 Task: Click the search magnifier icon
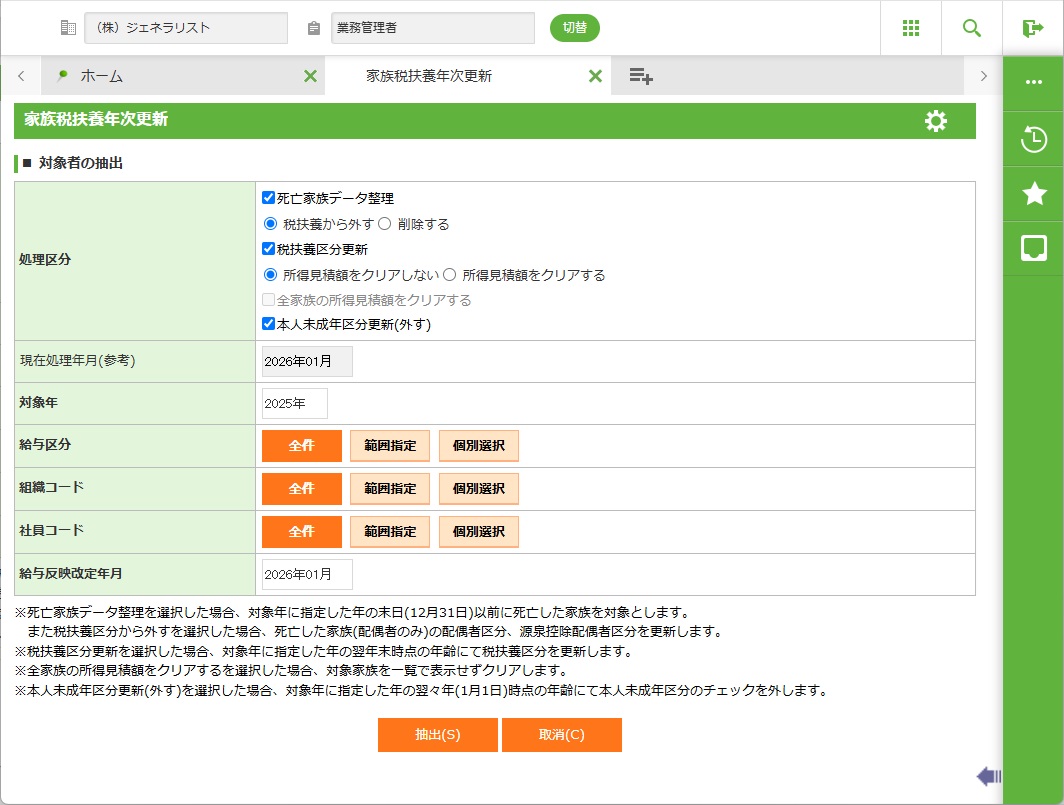tap(971, 28)
